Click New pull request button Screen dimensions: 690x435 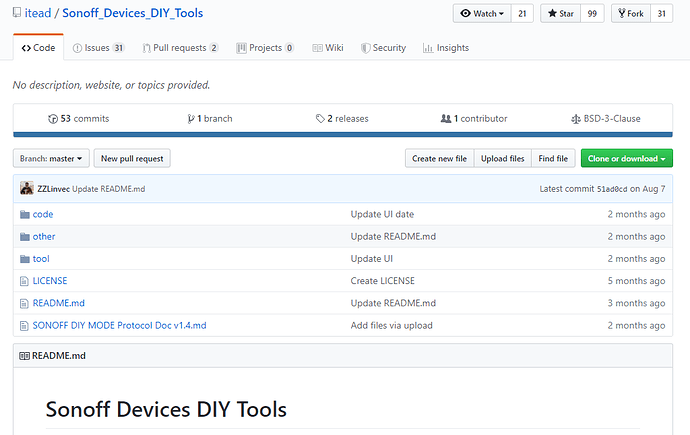tap(132, 158)
